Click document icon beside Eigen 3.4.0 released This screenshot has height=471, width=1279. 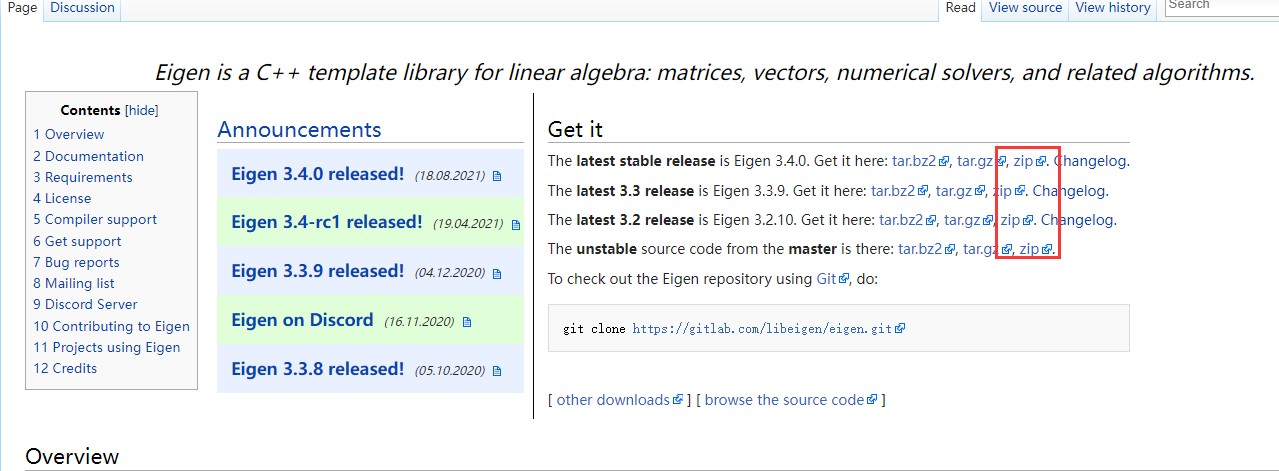[x=497, y=176]
